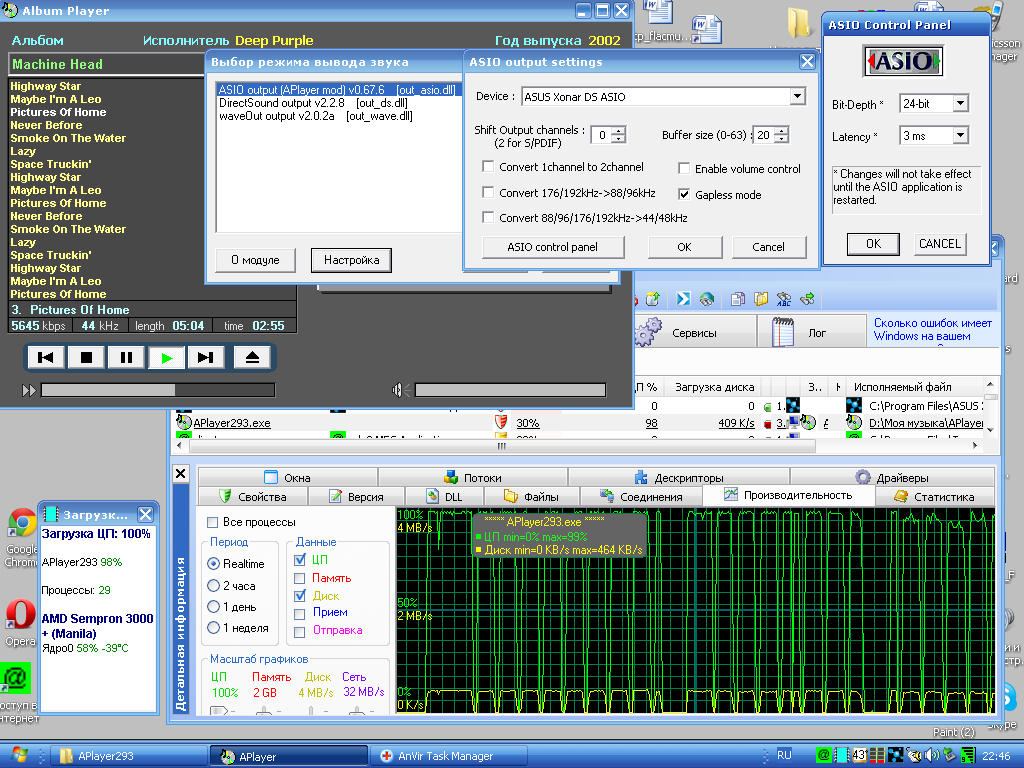Click the volume speaker tray icon
Viewport: 1024px width, 768px height.
(x=933, y=756)
